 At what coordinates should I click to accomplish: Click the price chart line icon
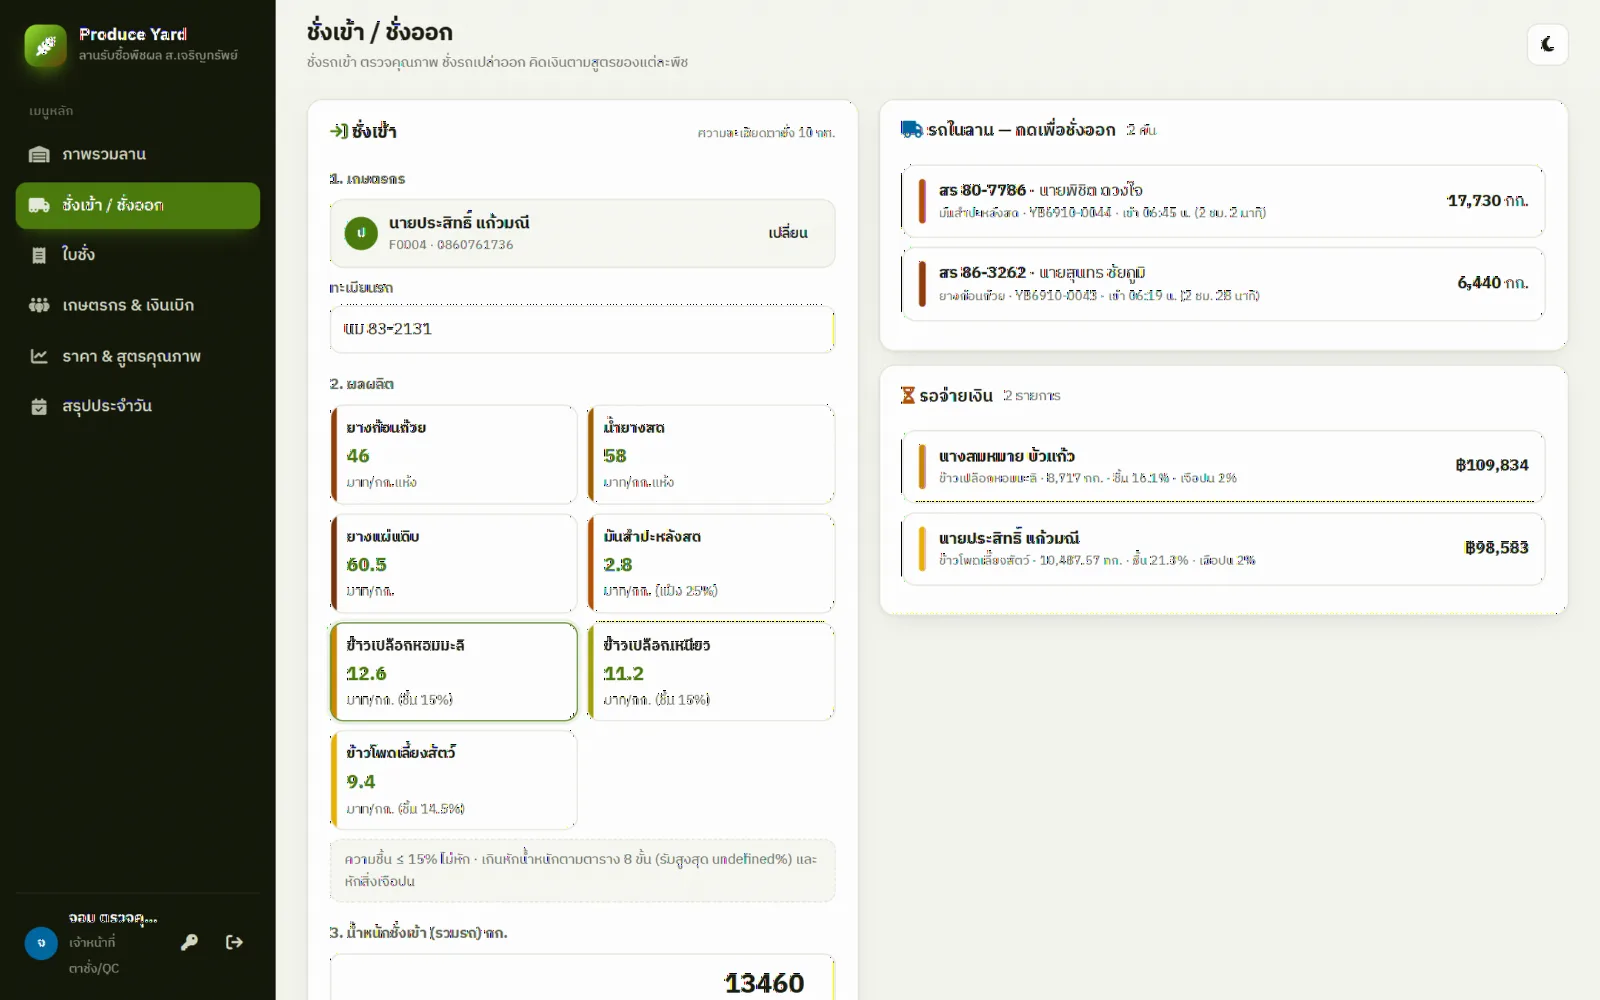click(39, 356)
